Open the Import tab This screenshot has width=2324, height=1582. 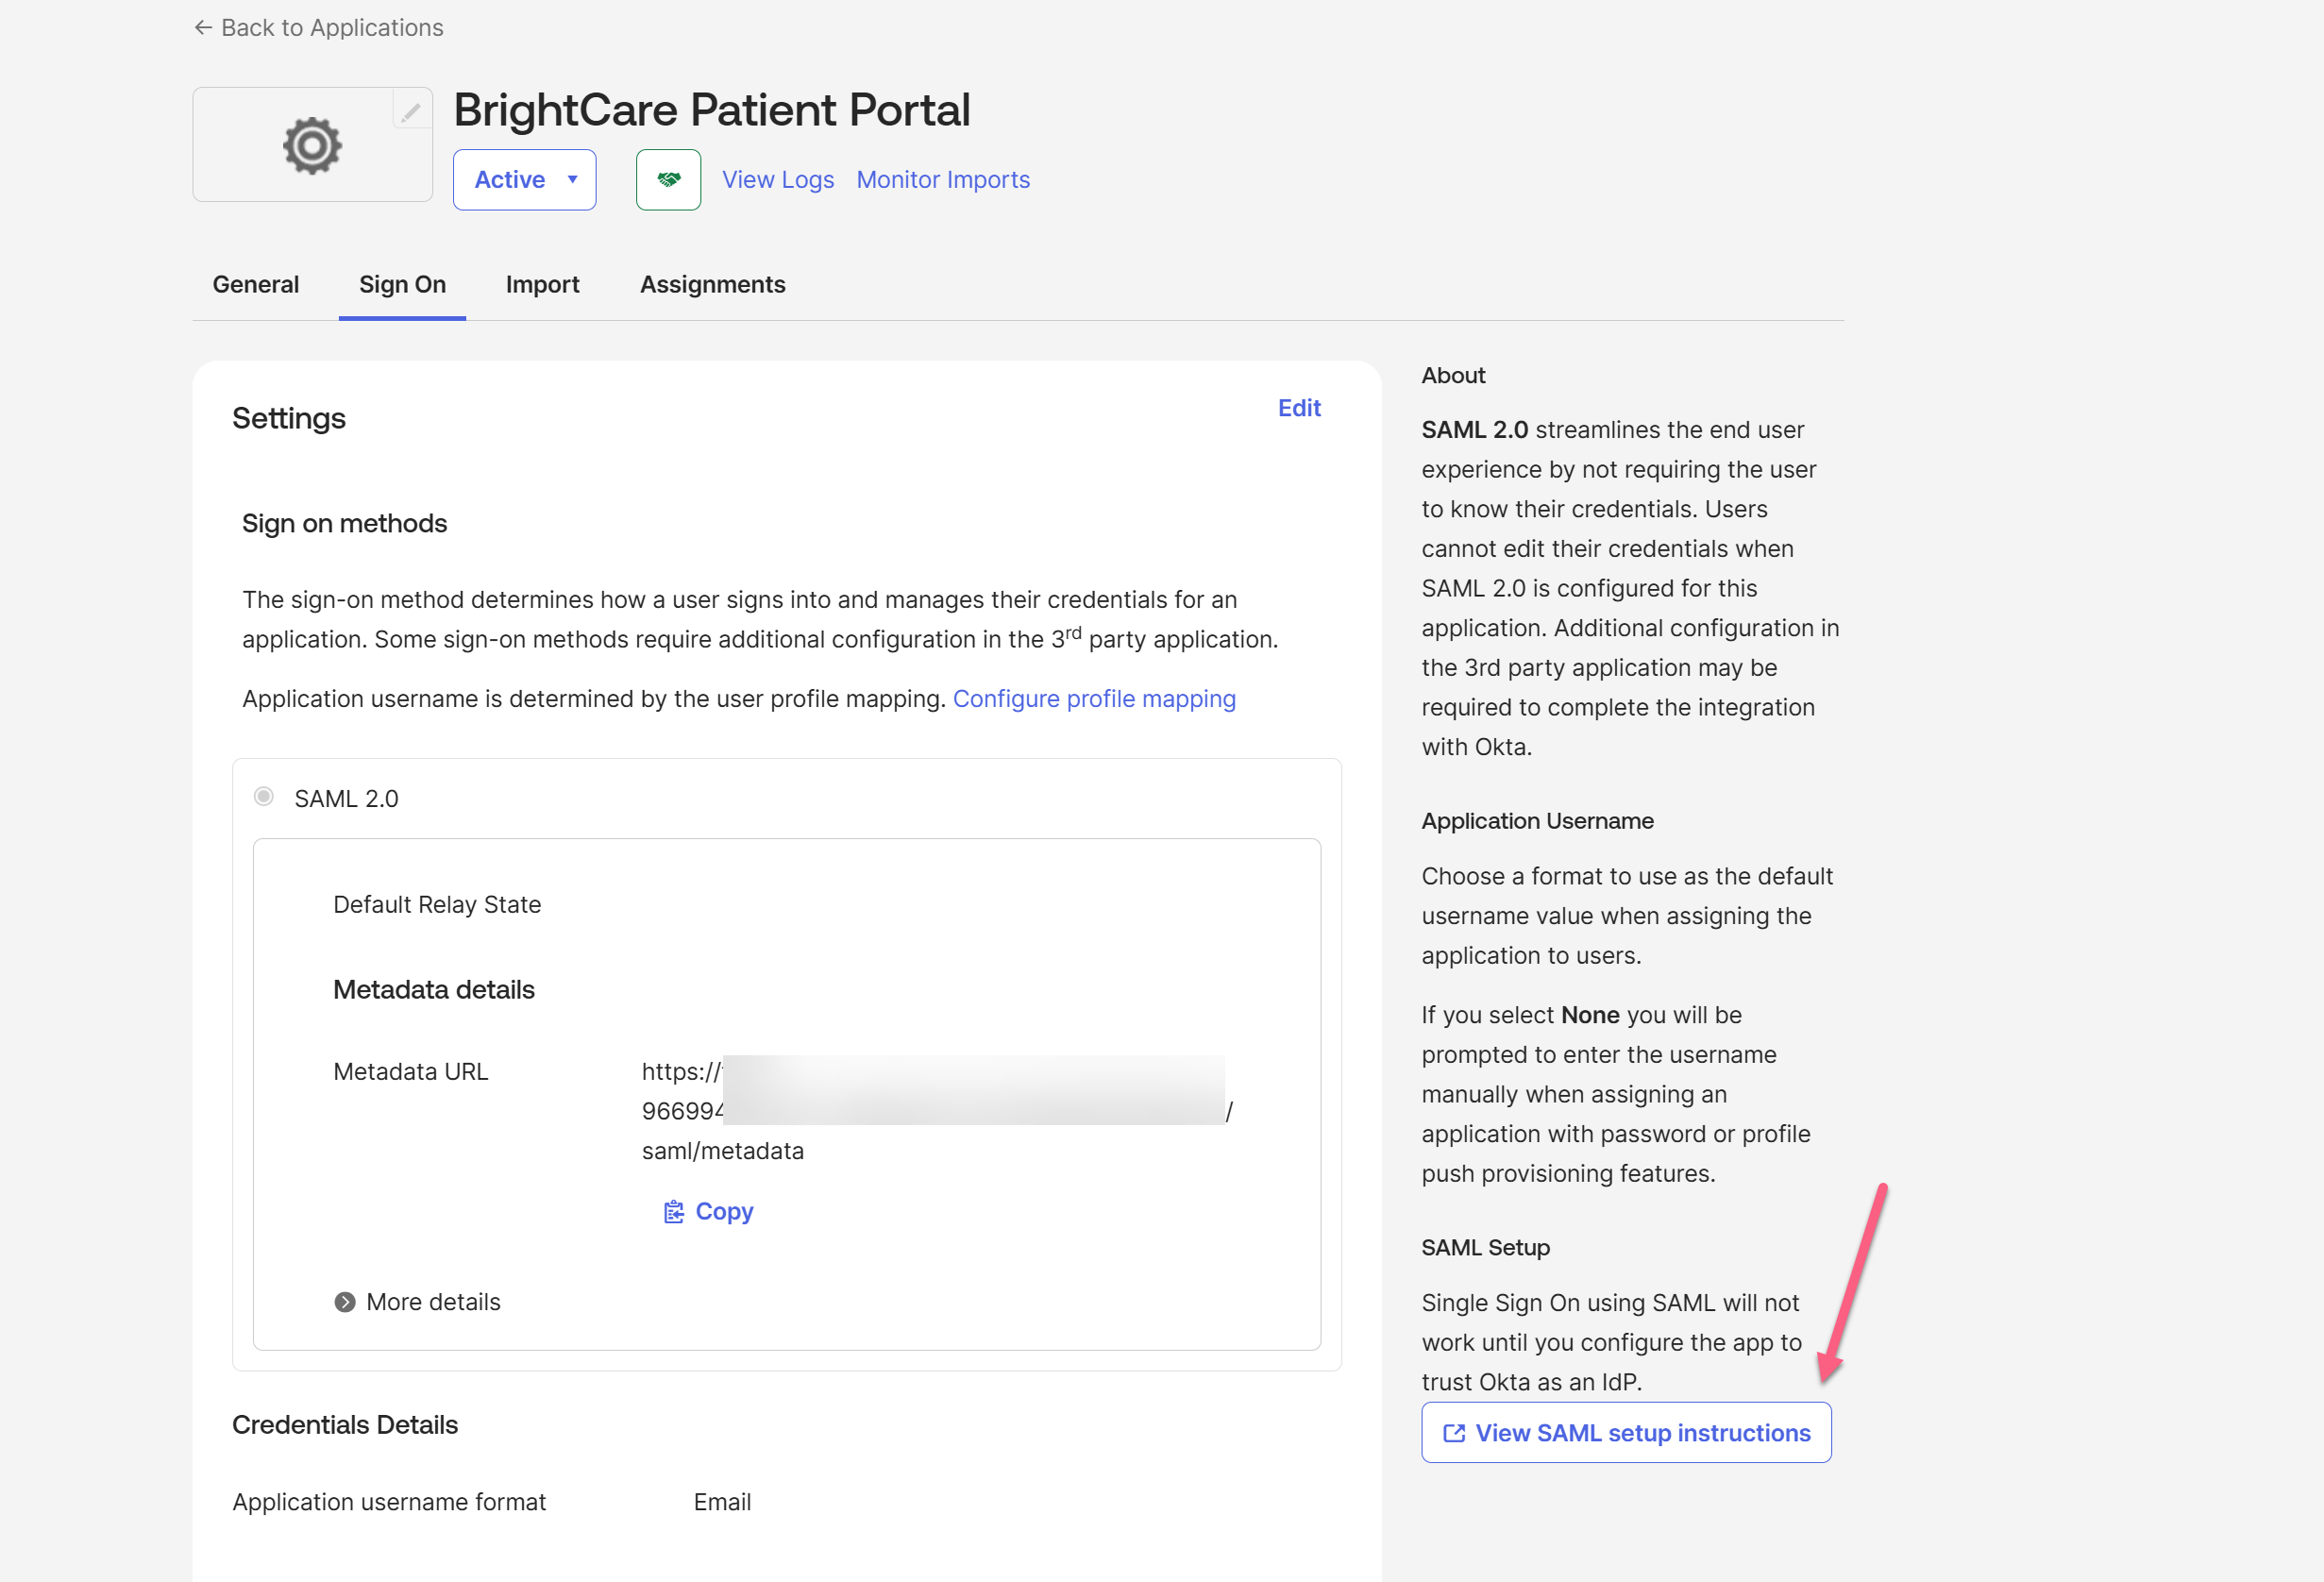(x=542, y=285)
